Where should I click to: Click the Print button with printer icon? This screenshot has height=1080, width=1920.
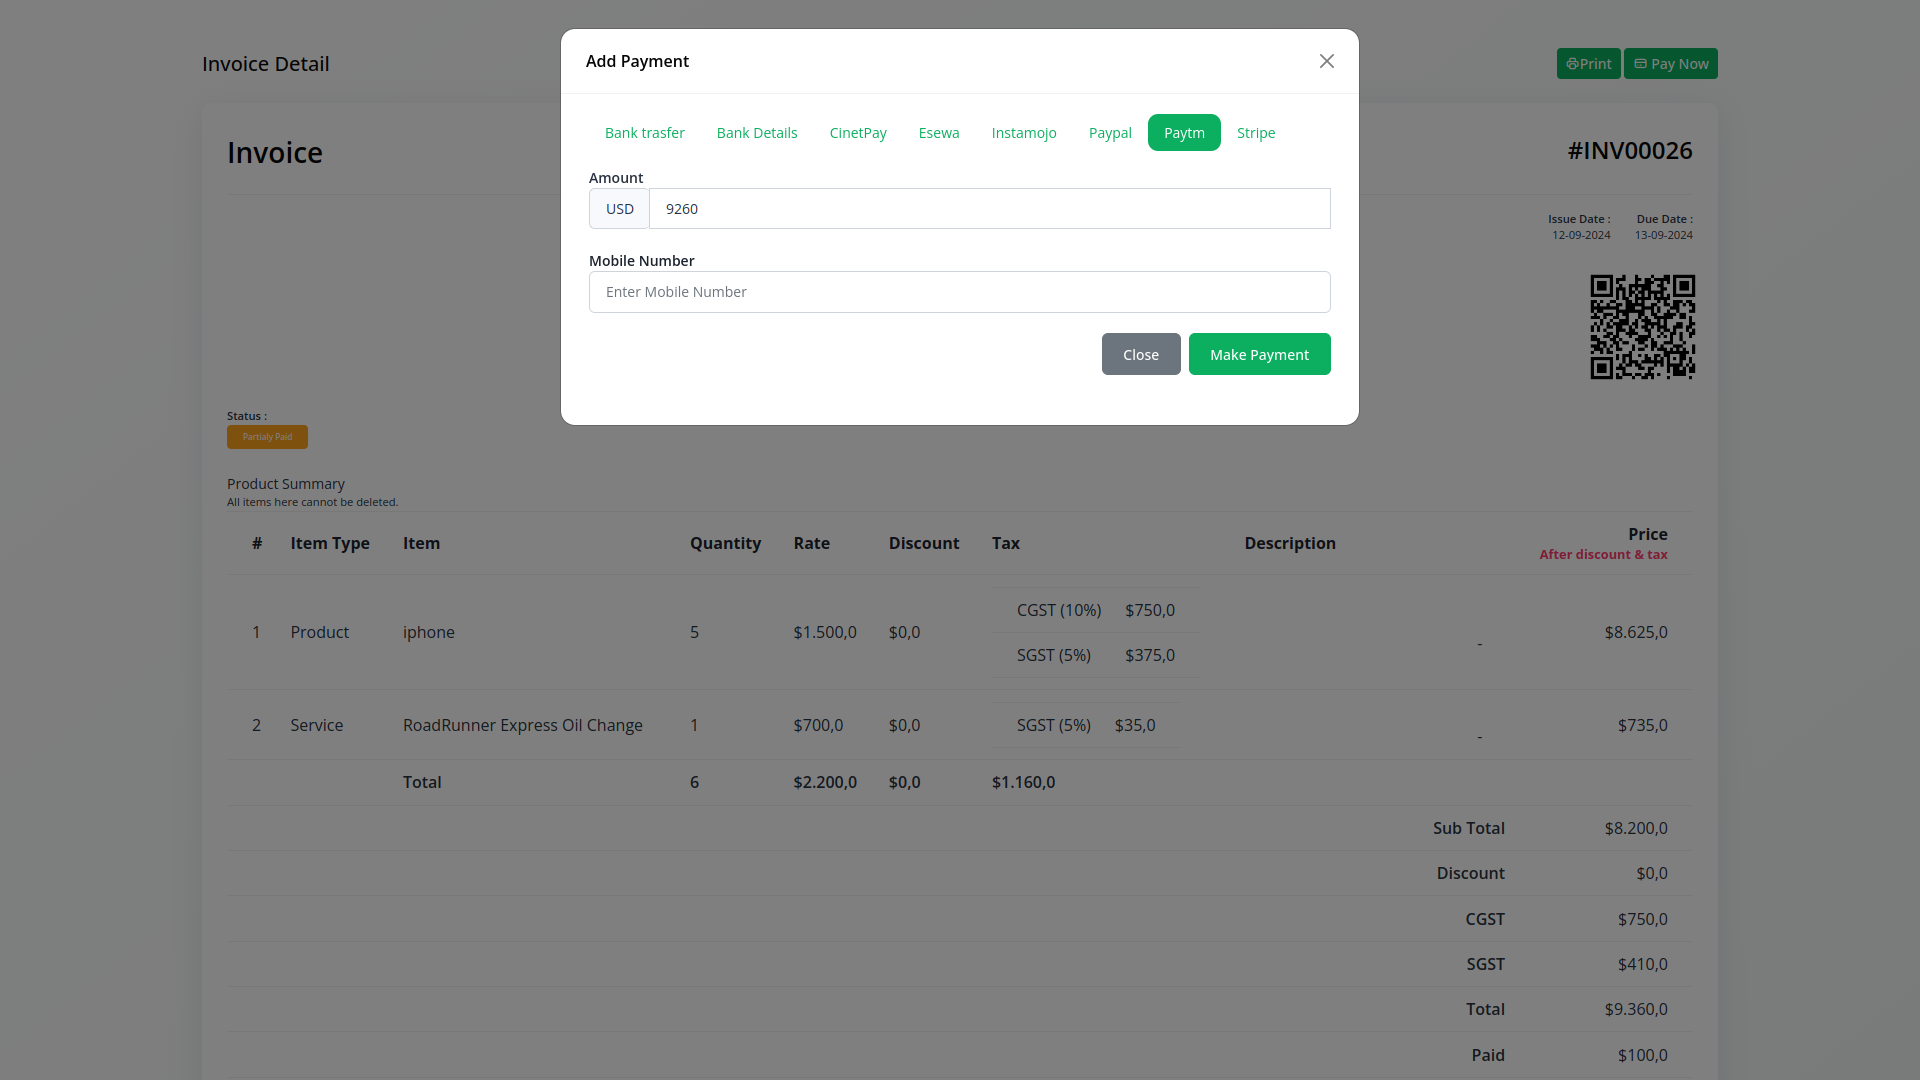coord(1587,64)
